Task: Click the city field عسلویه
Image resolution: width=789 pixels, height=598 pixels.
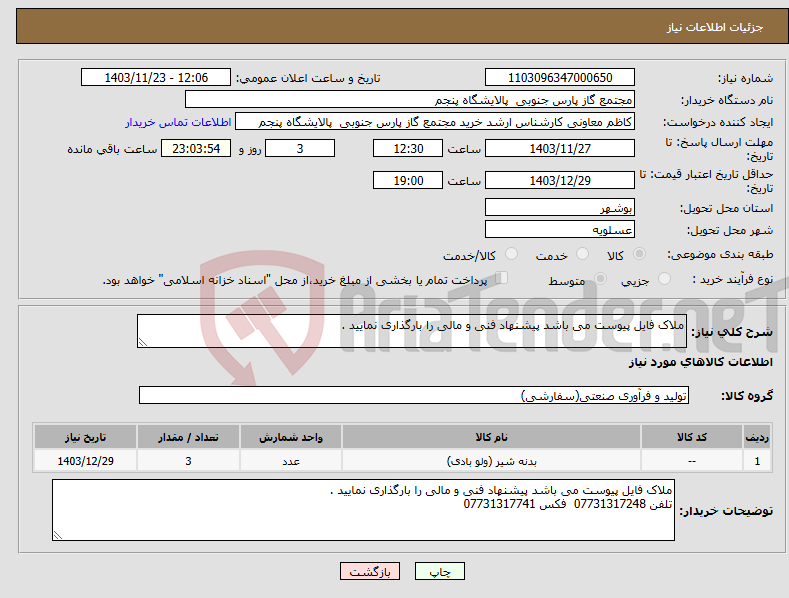Action: point(560,230)
